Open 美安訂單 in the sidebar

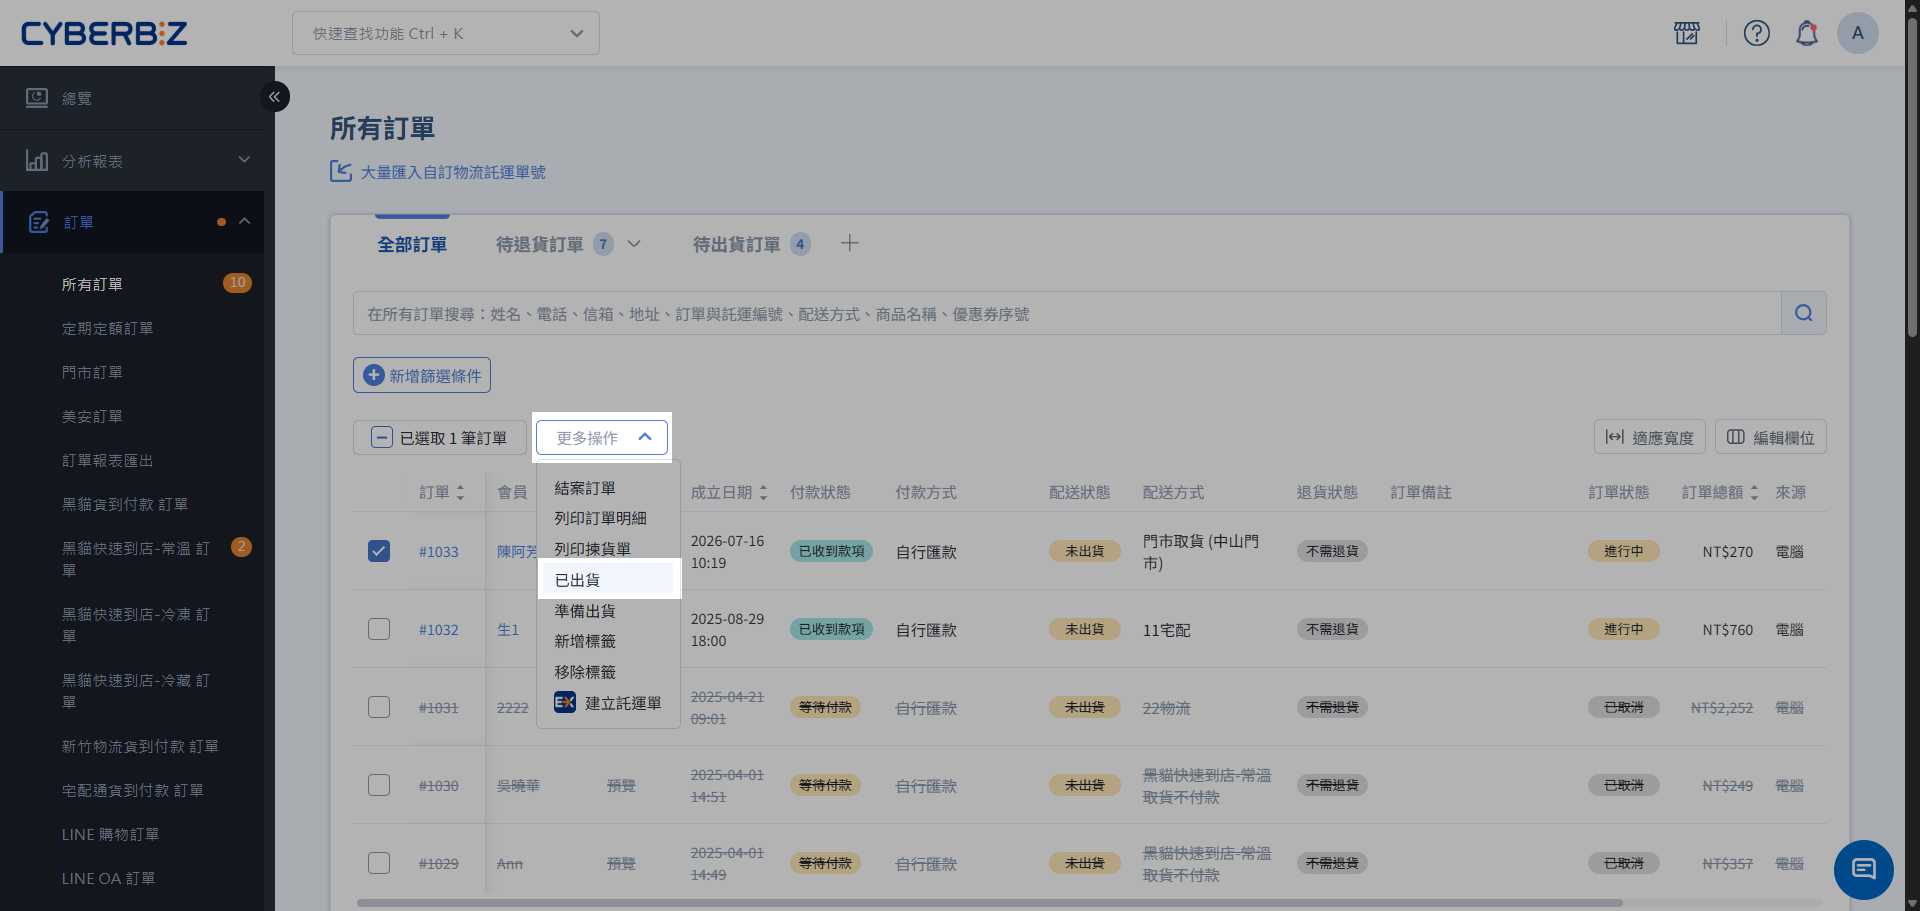92,416
